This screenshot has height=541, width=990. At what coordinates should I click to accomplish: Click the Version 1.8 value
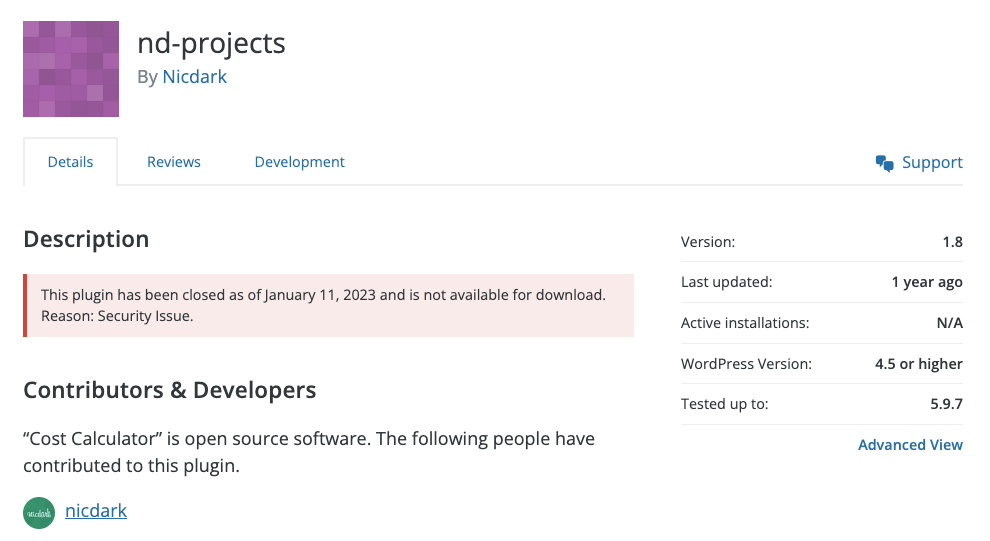[952, 242]
